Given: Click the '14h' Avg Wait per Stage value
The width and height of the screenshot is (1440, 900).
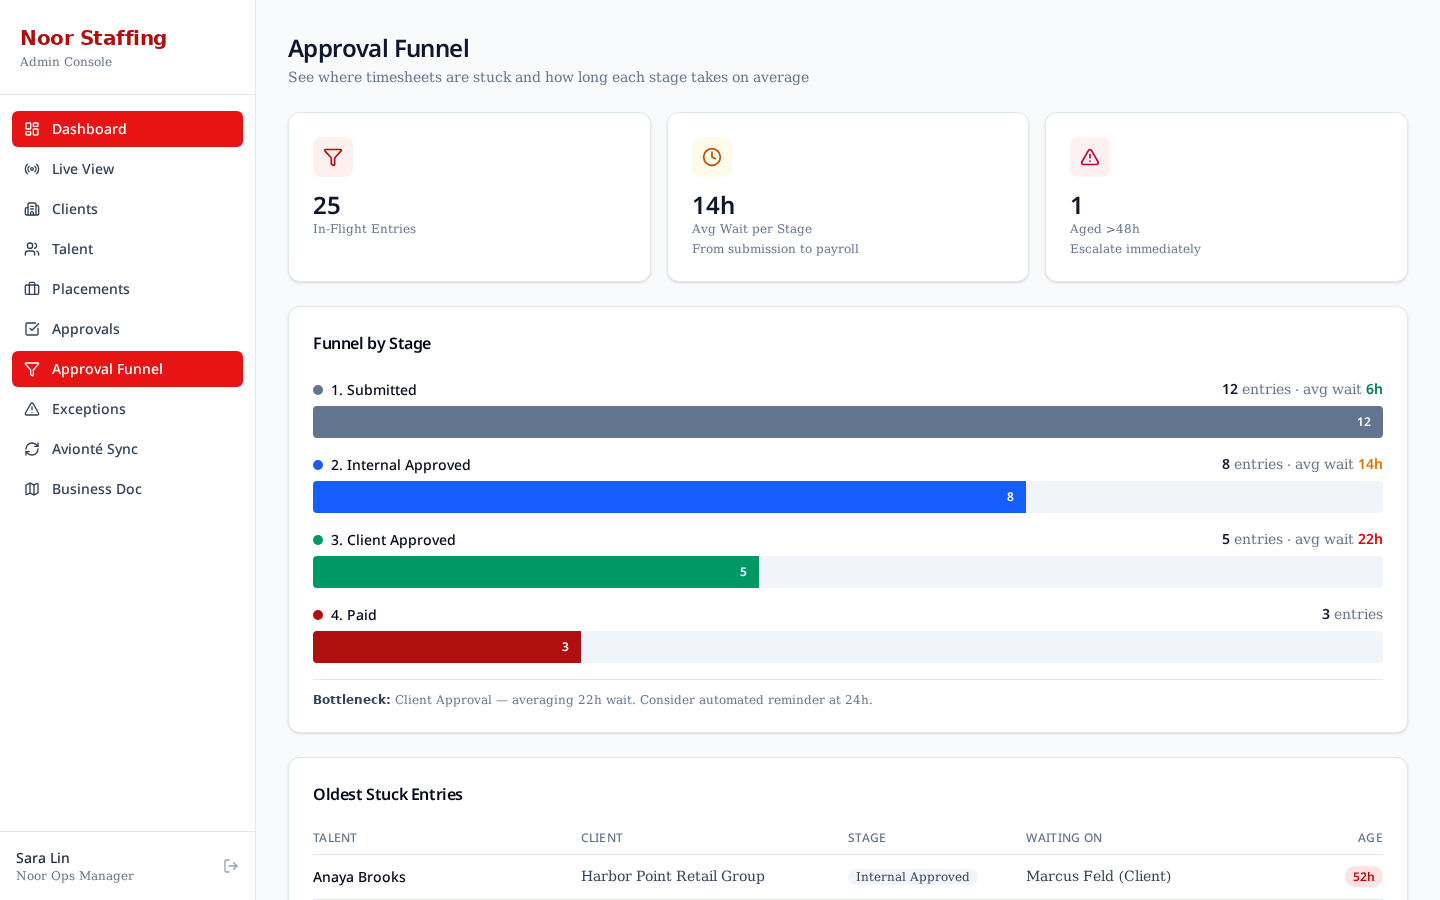Looking at the screenshot, I should (713, 205).
